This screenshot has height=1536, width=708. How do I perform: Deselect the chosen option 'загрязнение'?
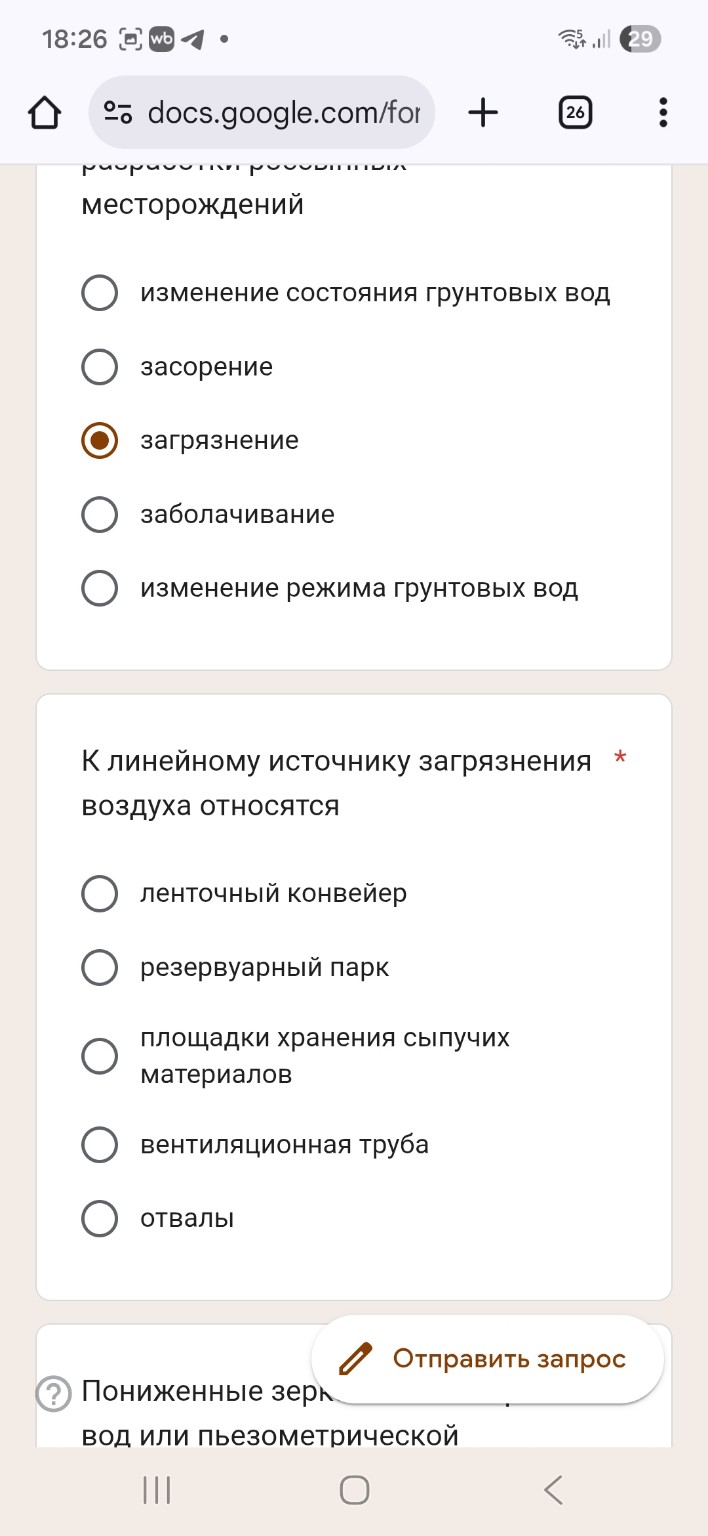tap(99, 440)
